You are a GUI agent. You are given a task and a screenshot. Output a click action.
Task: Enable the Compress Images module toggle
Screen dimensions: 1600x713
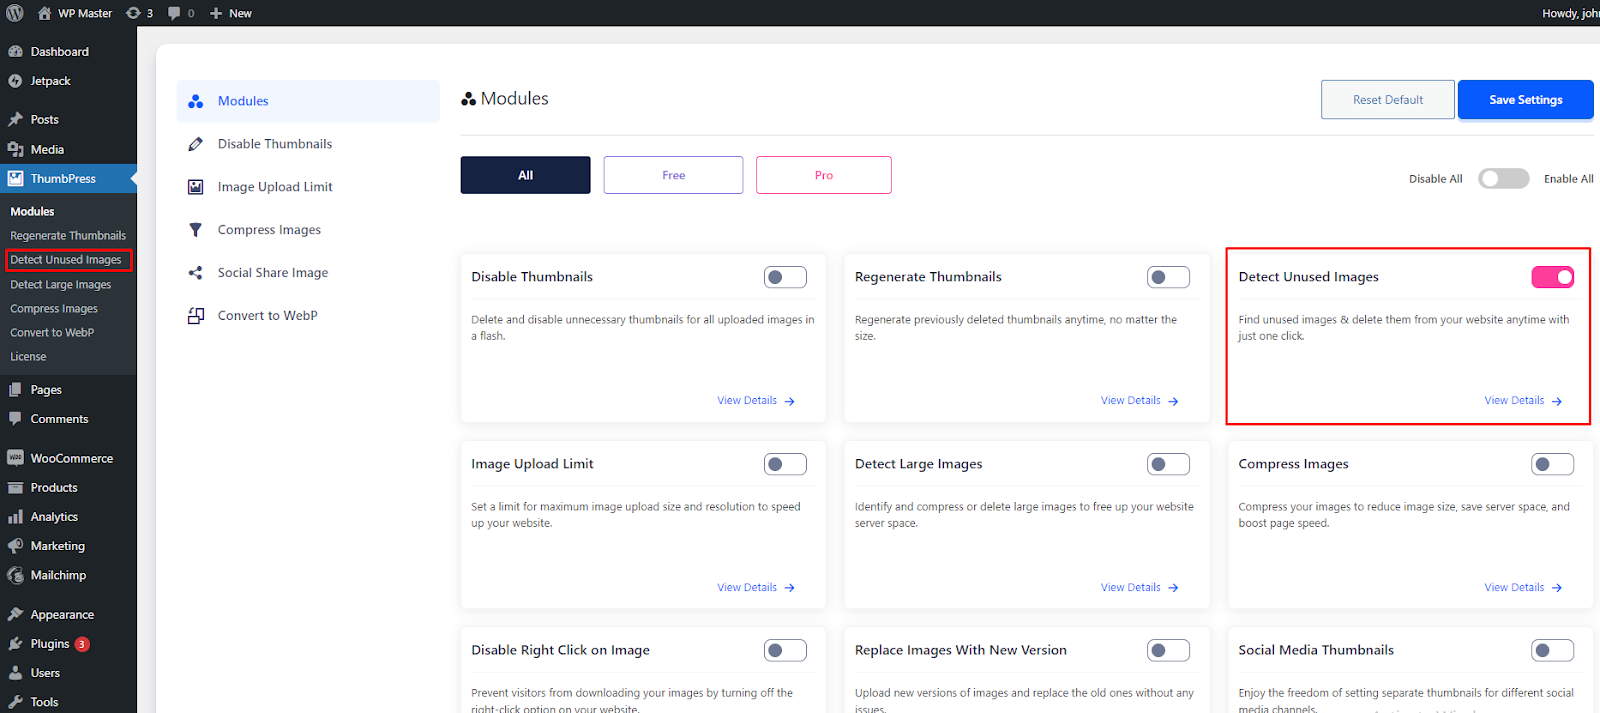pos(1552,464)
